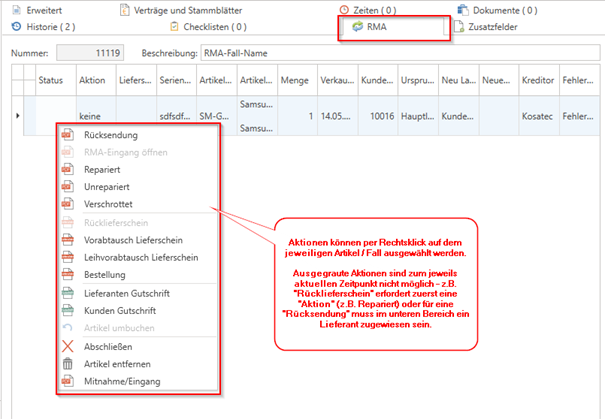Click the Lieferanten Gutschrift icon
605x419 pixels.
68,293
